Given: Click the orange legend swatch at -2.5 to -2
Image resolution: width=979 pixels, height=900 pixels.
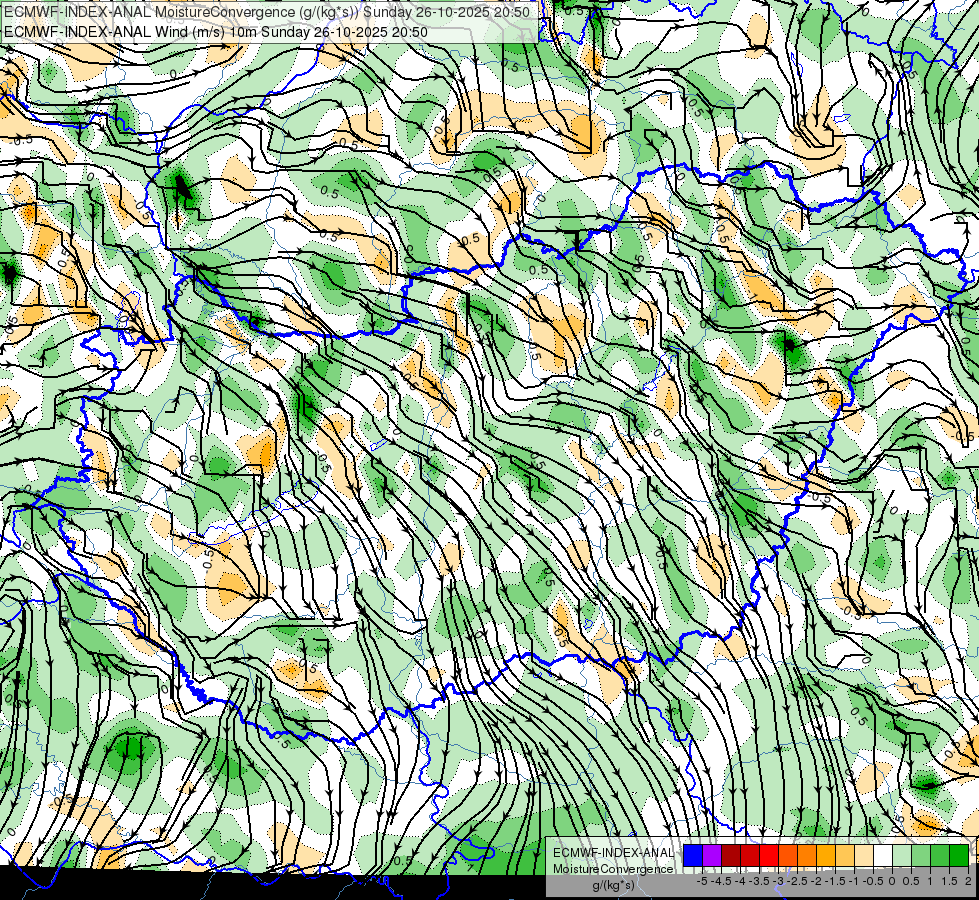Looking at the screenshot, I should pyautogui.click(x=807, y=855).
